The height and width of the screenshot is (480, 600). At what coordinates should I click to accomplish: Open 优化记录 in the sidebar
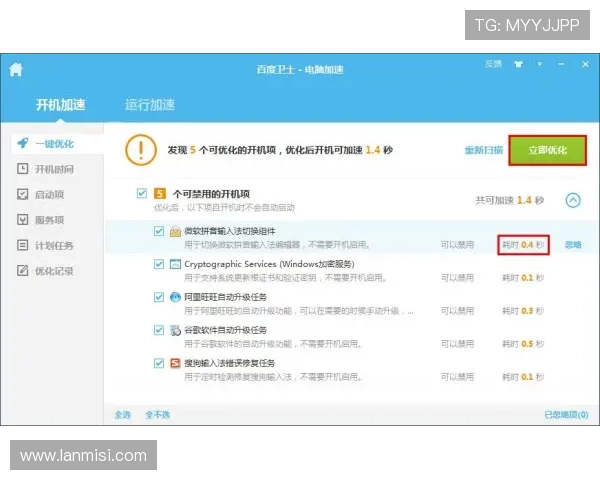(54, 271)
